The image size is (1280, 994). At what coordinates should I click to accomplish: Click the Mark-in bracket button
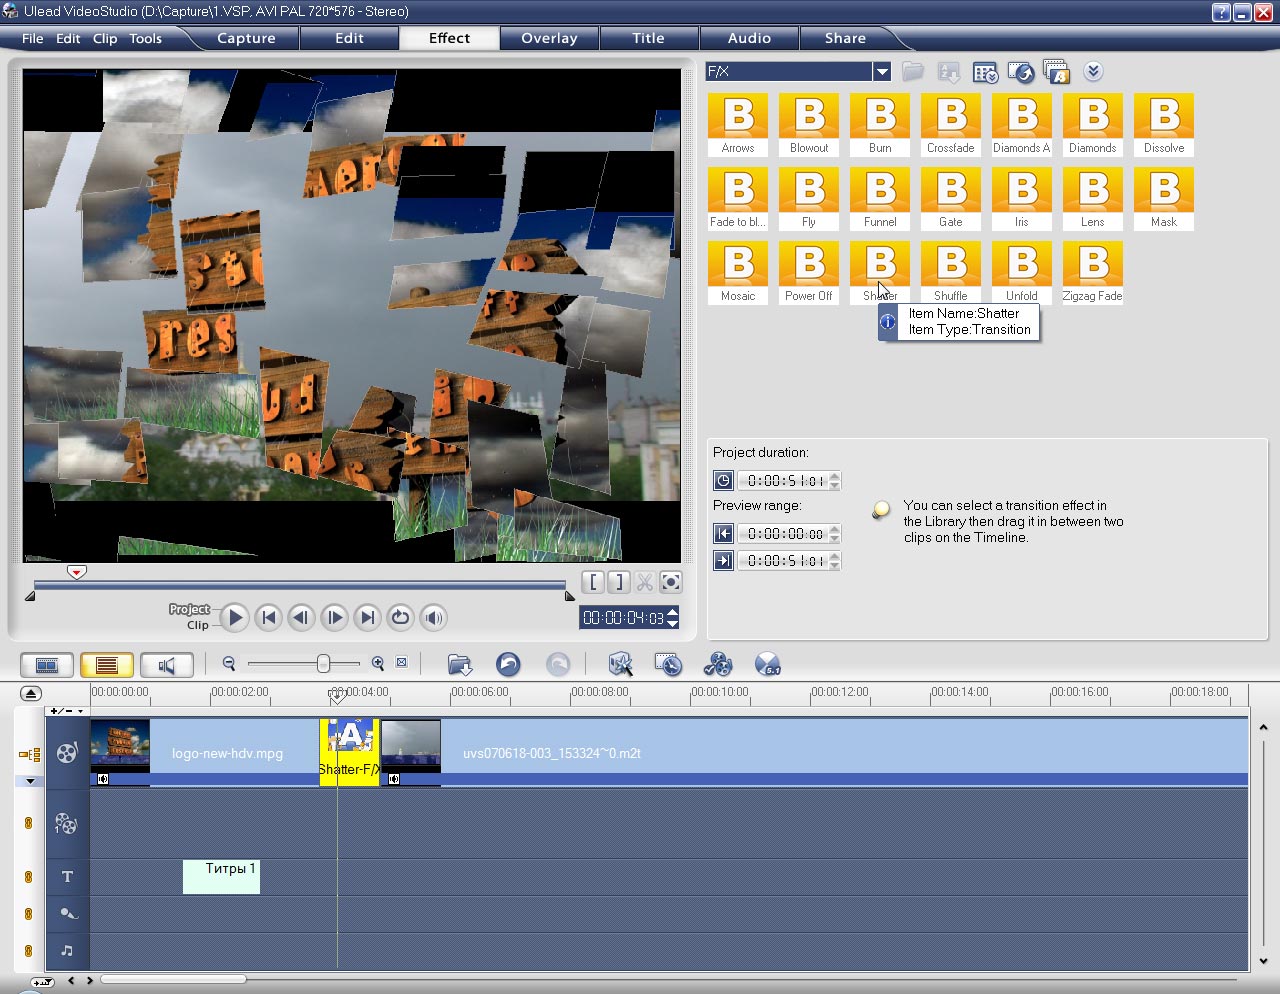pyautogui.click(x=594, y=582)
